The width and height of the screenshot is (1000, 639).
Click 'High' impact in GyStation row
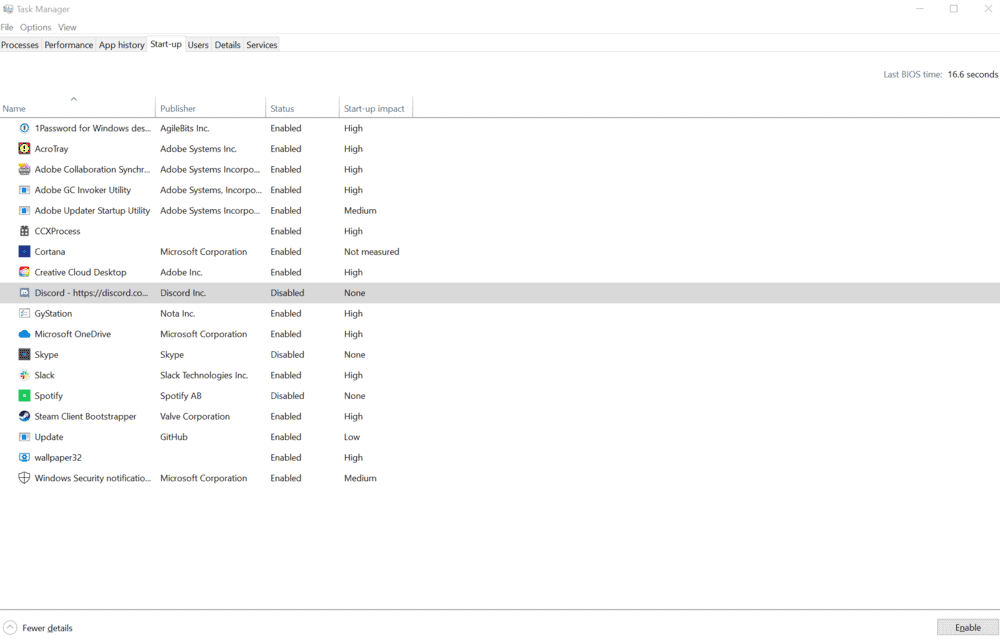click(x=353, y=314)
